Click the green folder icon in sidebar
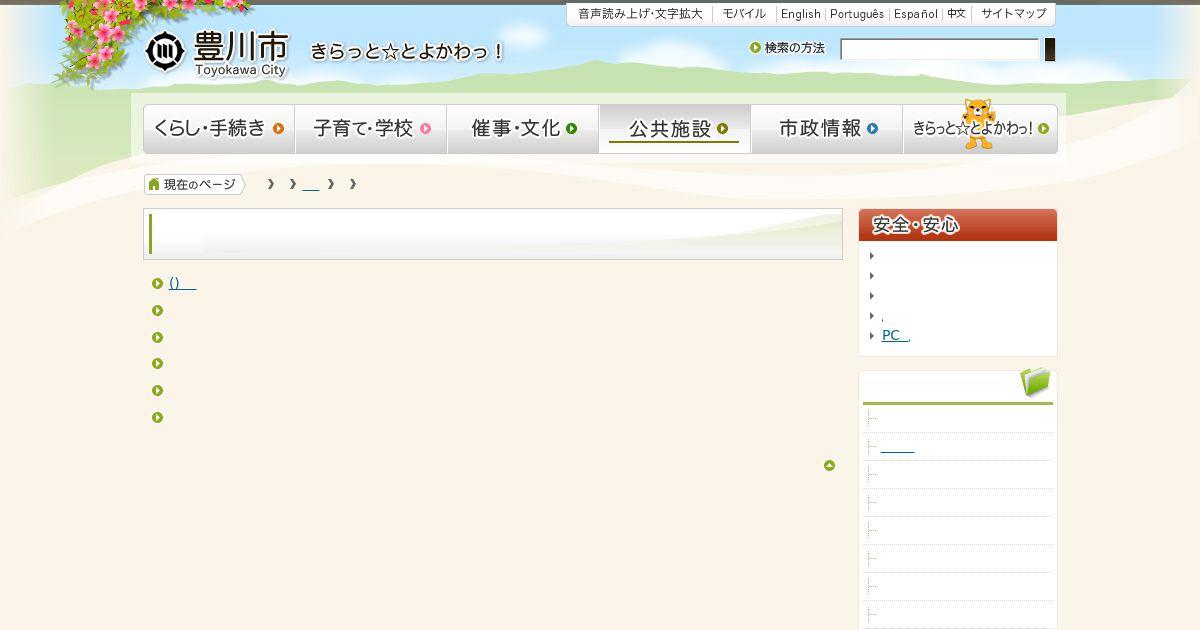The height and width of the screenshot is (630, 1200). tap(1035, 382)
